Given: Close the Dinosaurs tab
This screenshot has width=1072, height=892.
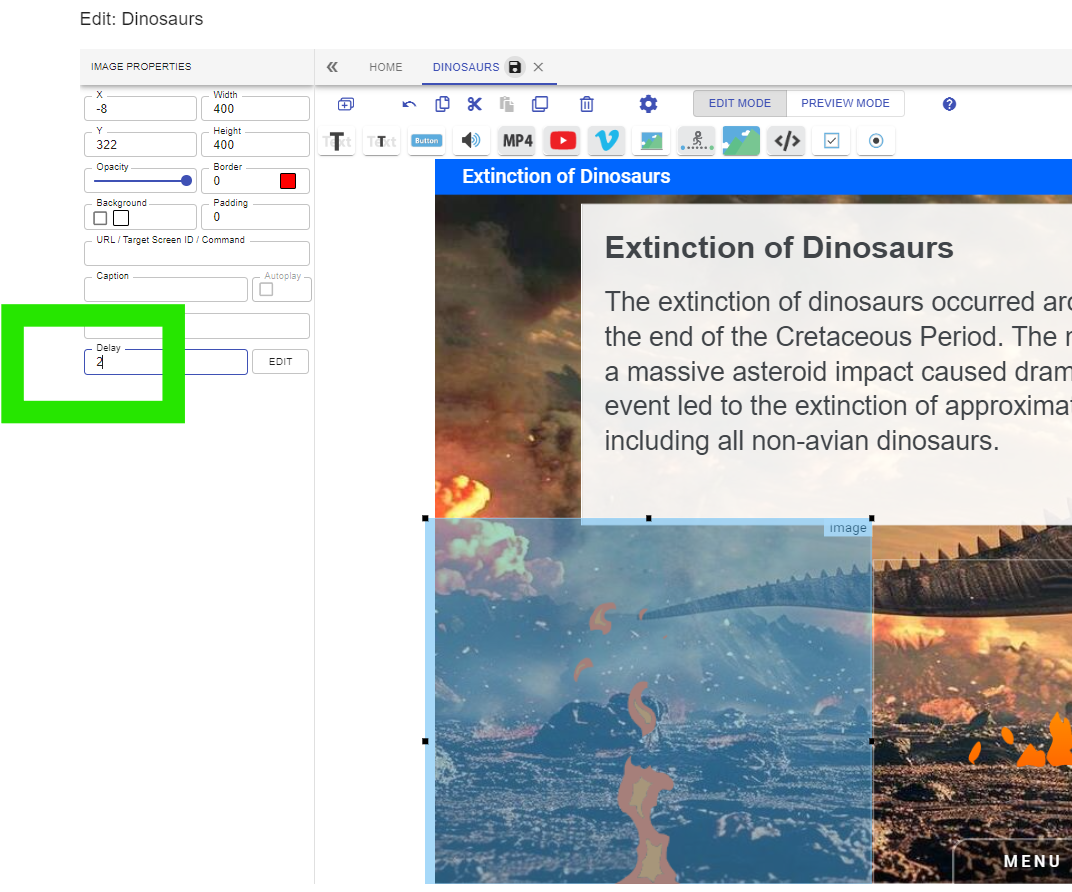Looking at the screenshot, I should click(x=539, y=67).
